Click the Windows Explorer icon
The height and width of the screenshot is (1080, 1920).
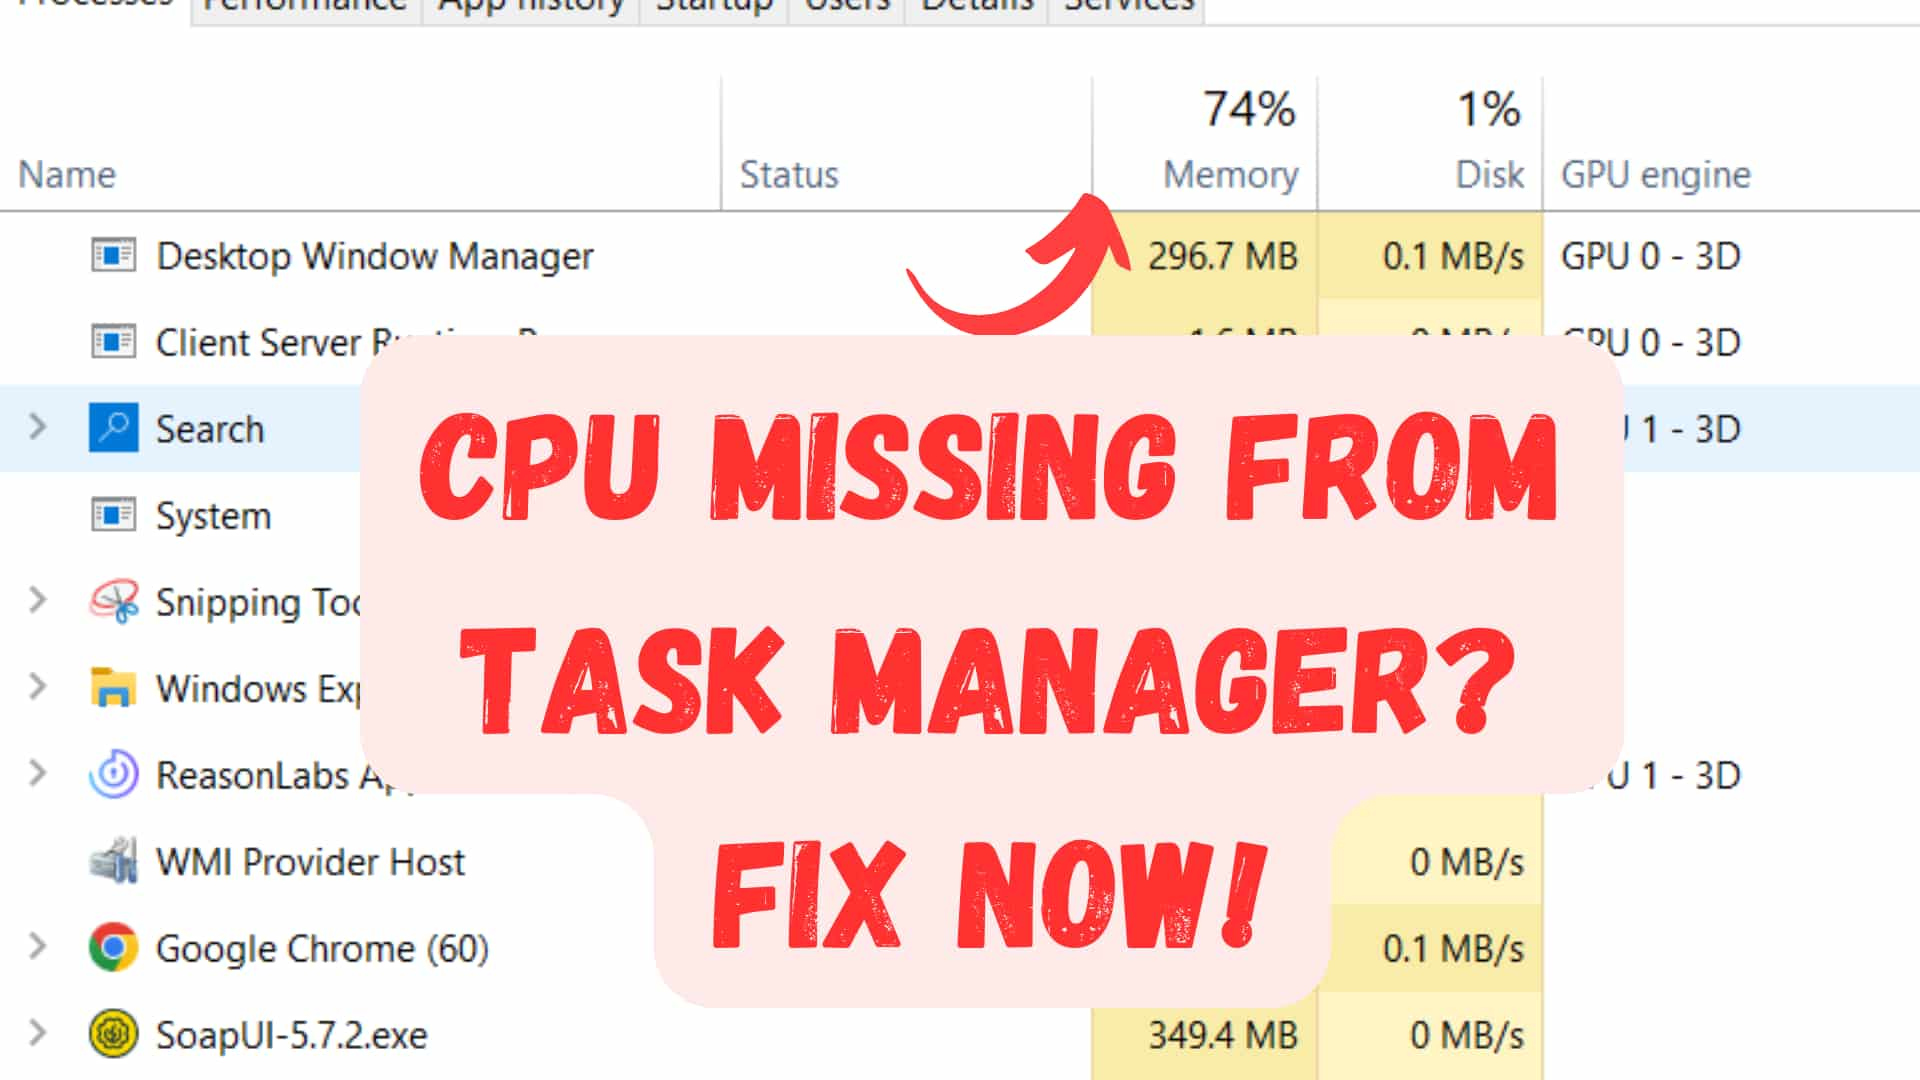click(x=111, y=687)
